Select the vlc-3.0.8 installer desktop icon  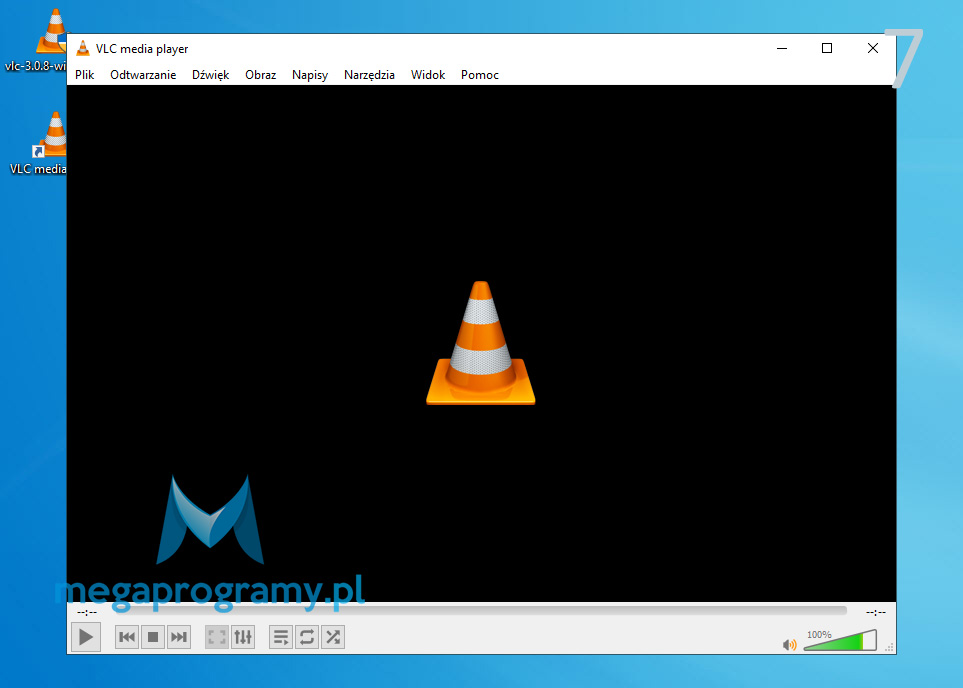click(38, 41)
